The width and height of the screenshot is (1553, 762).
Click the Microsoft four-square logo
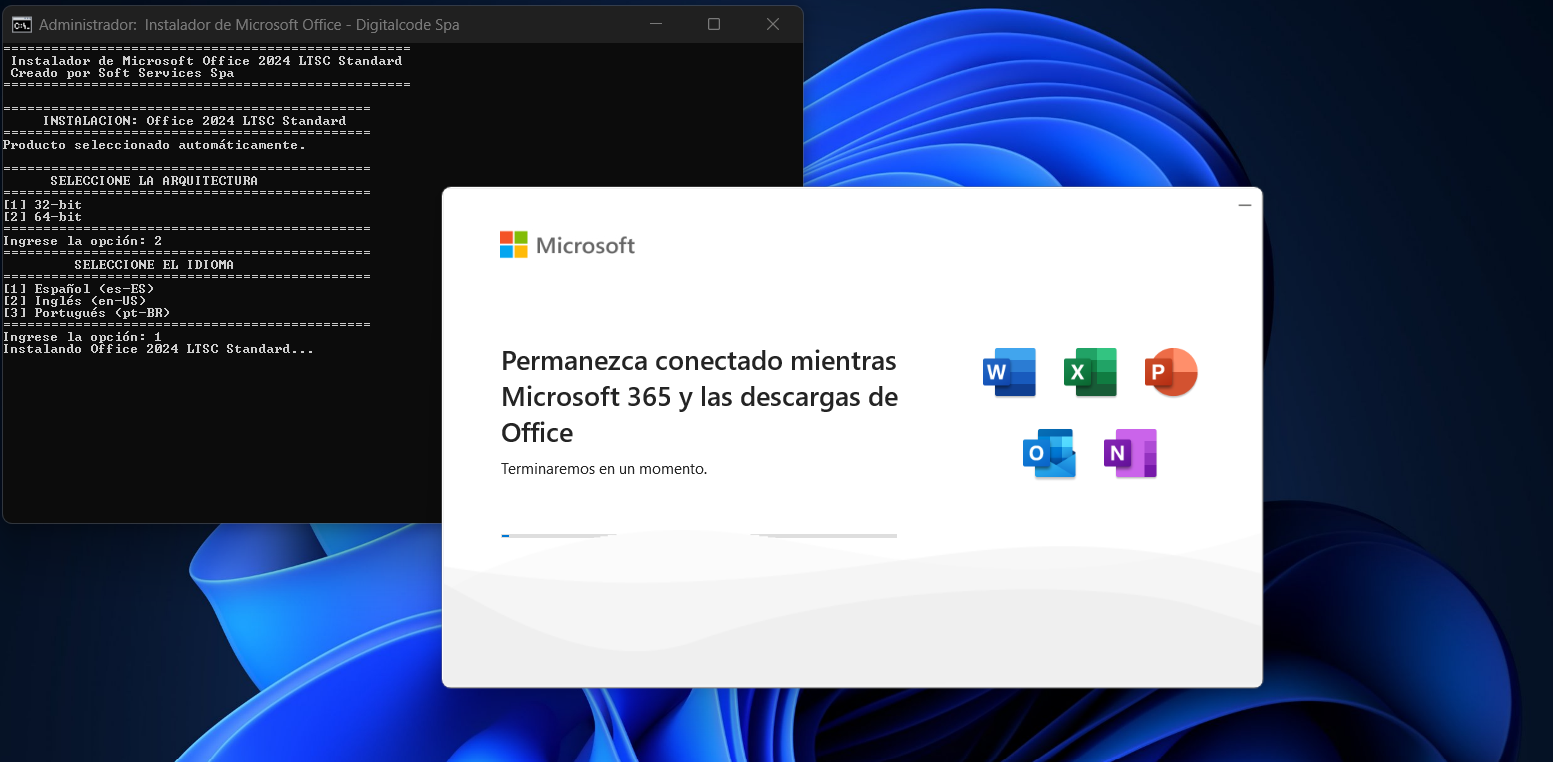pos(513,245)
